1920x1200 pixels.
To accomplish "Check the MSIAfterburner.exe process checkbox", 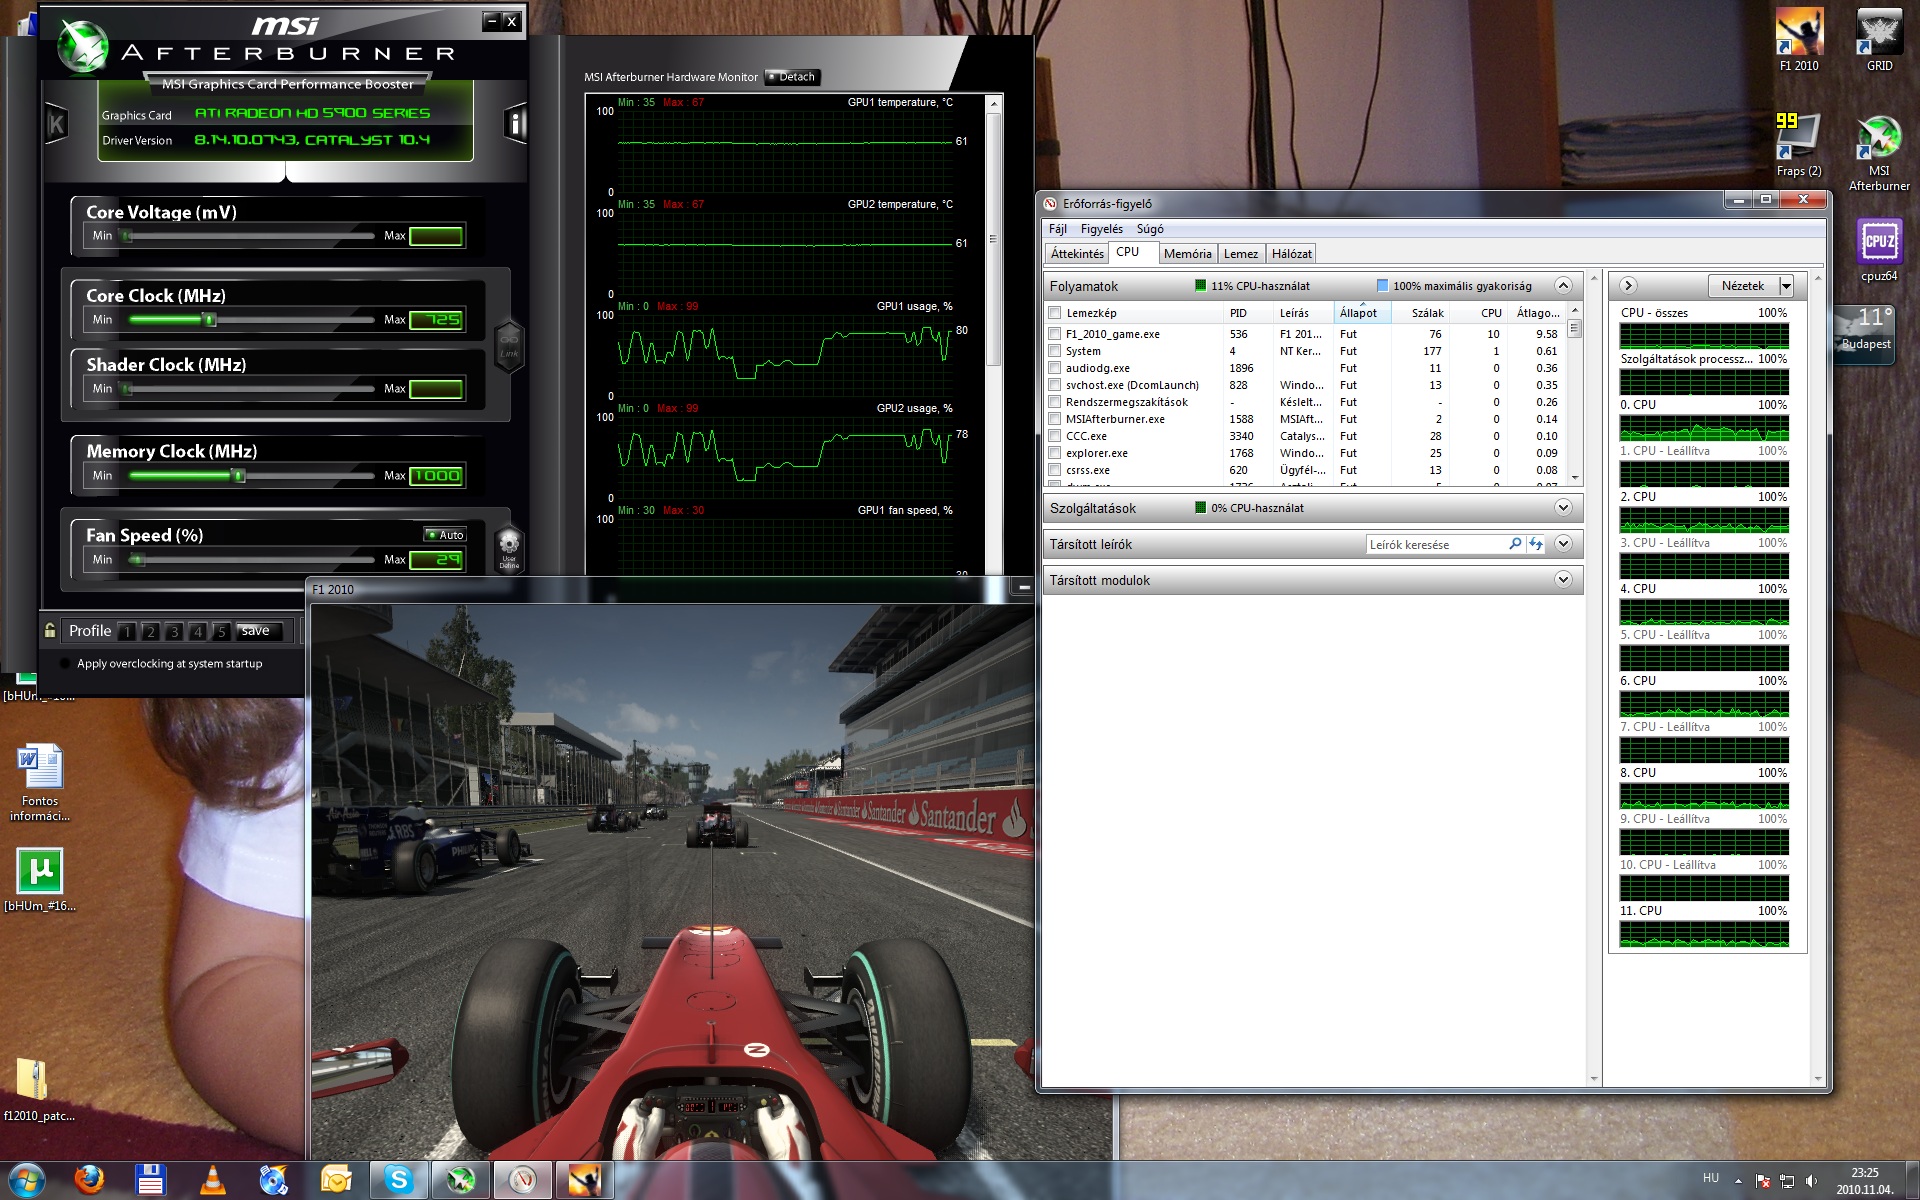I will (1054, 419).
